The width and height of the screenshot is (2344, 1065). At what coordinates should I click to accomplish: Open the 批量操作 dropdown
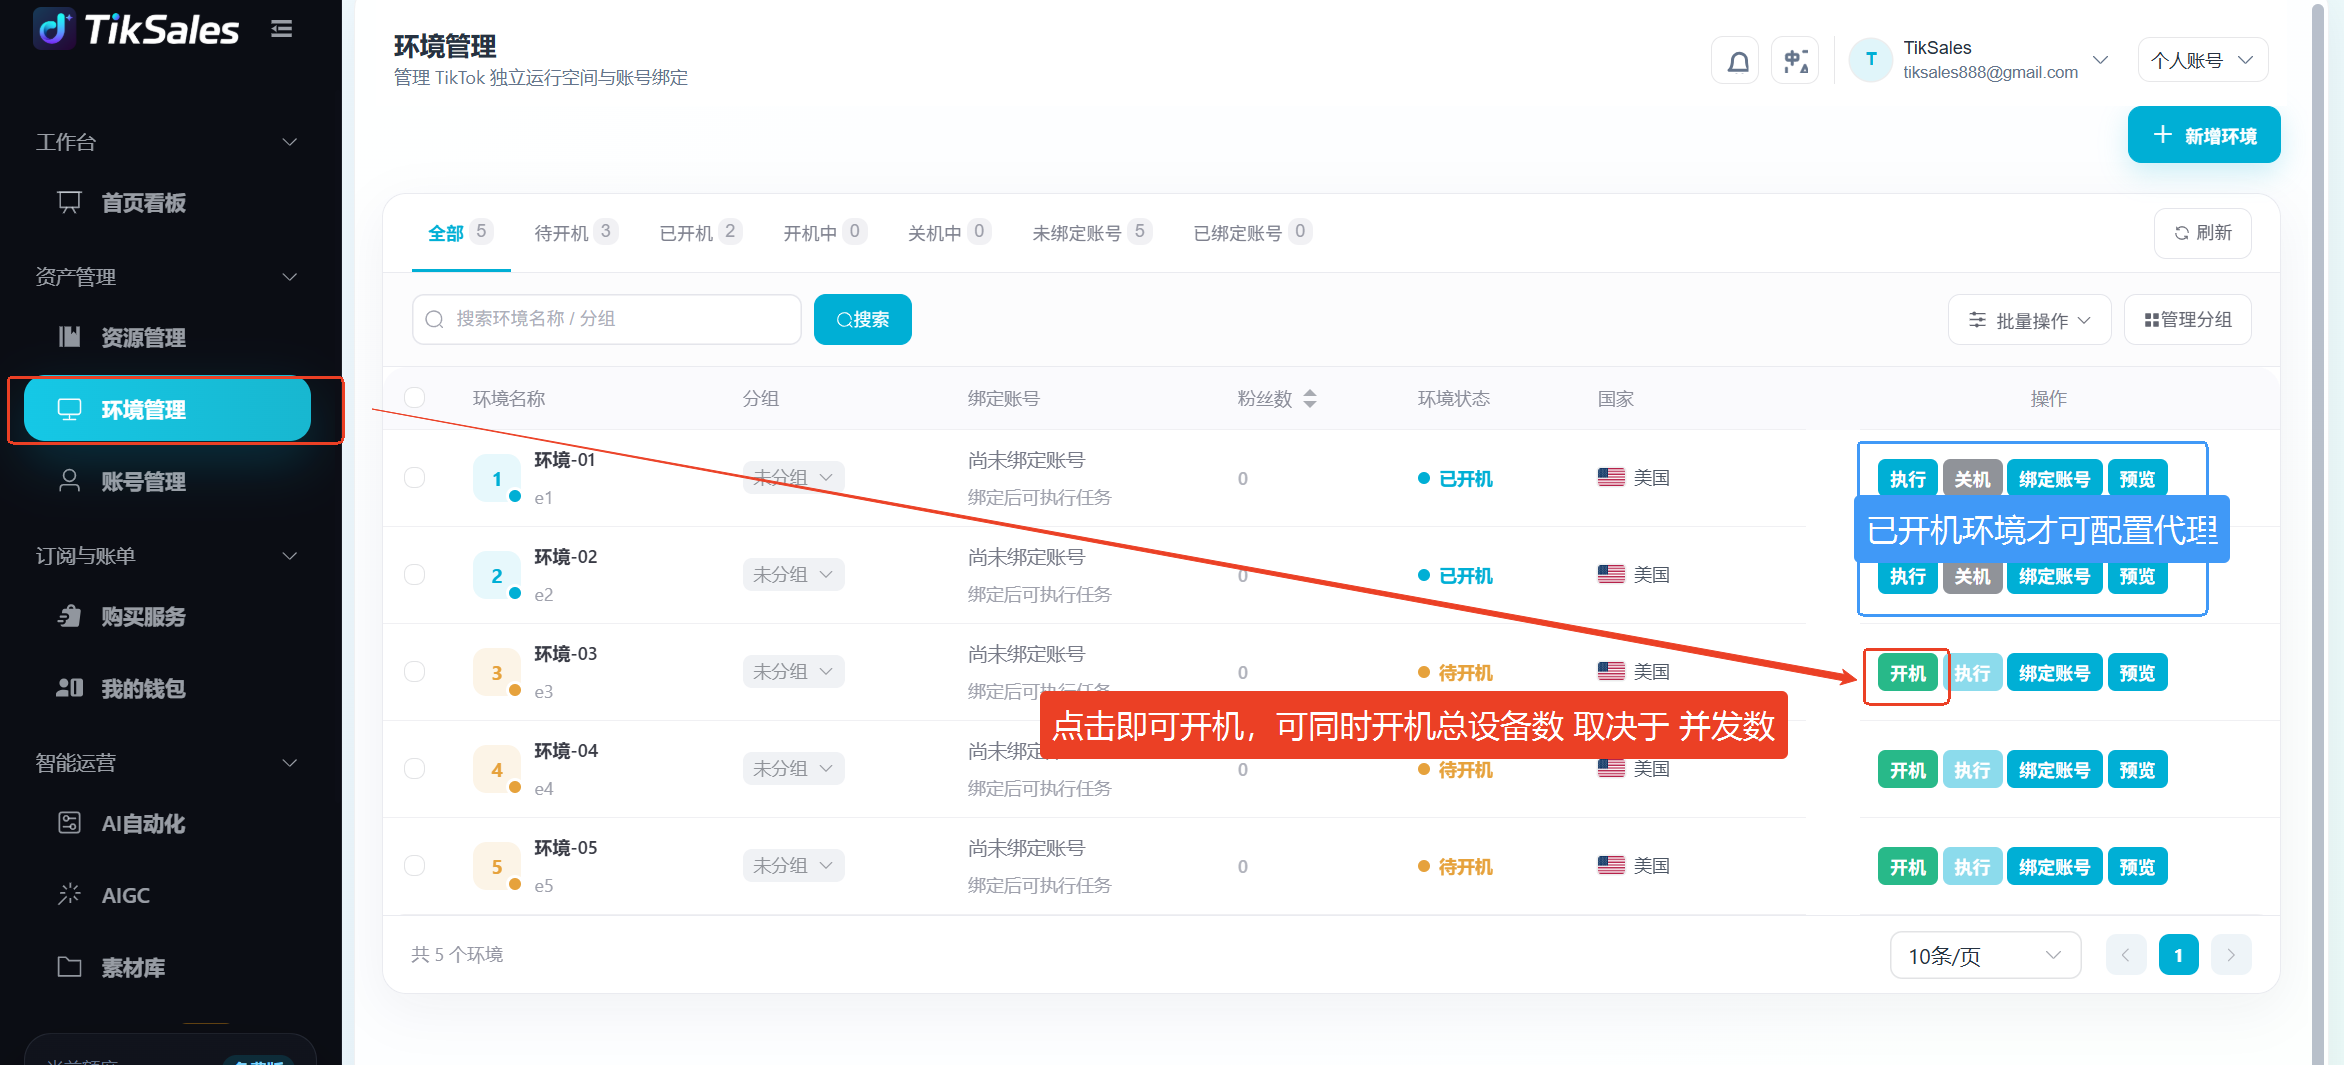(x=2029, y=320)
